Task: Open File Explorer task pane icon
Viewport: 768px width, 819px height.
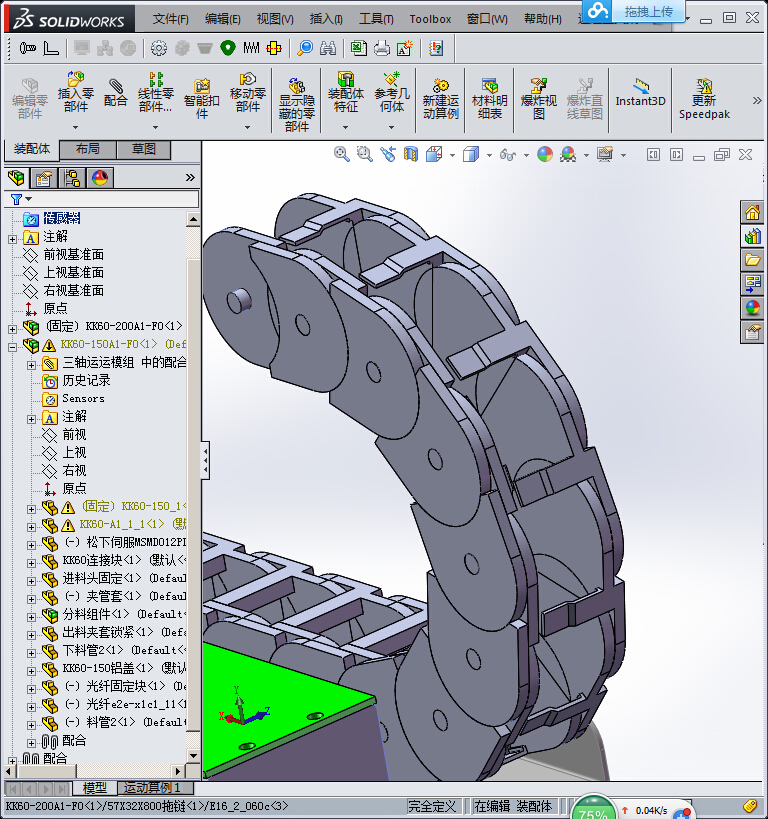Action: point(752,260)
